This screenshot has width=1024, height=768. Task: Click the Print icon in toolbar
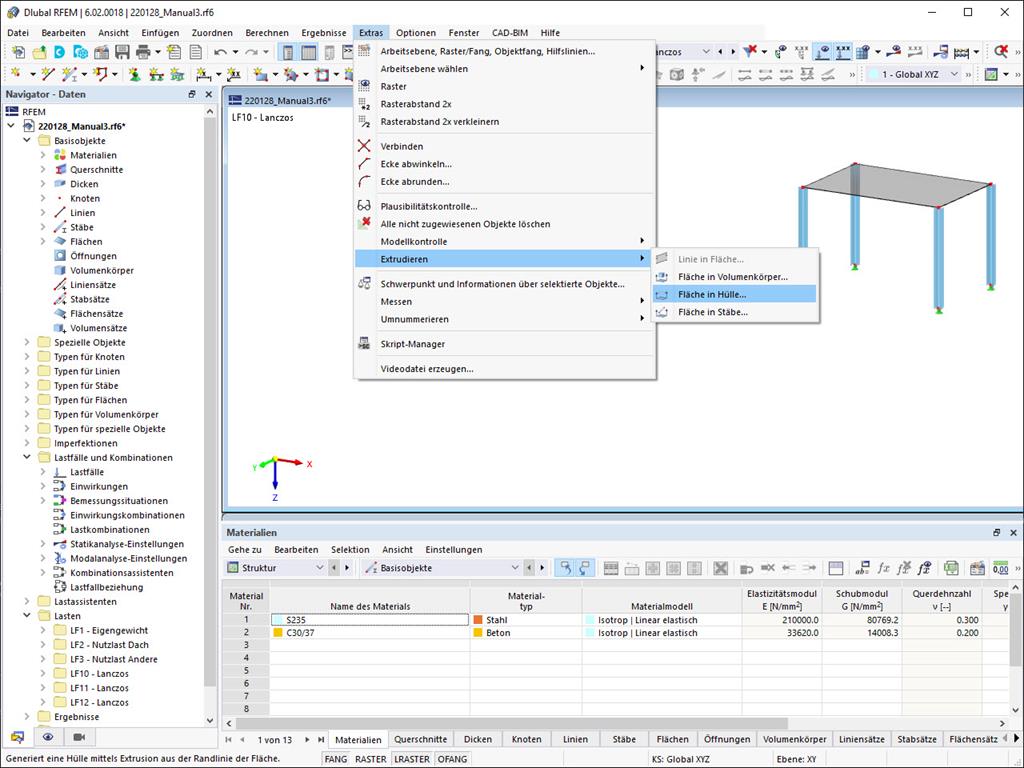click(143, 52)
